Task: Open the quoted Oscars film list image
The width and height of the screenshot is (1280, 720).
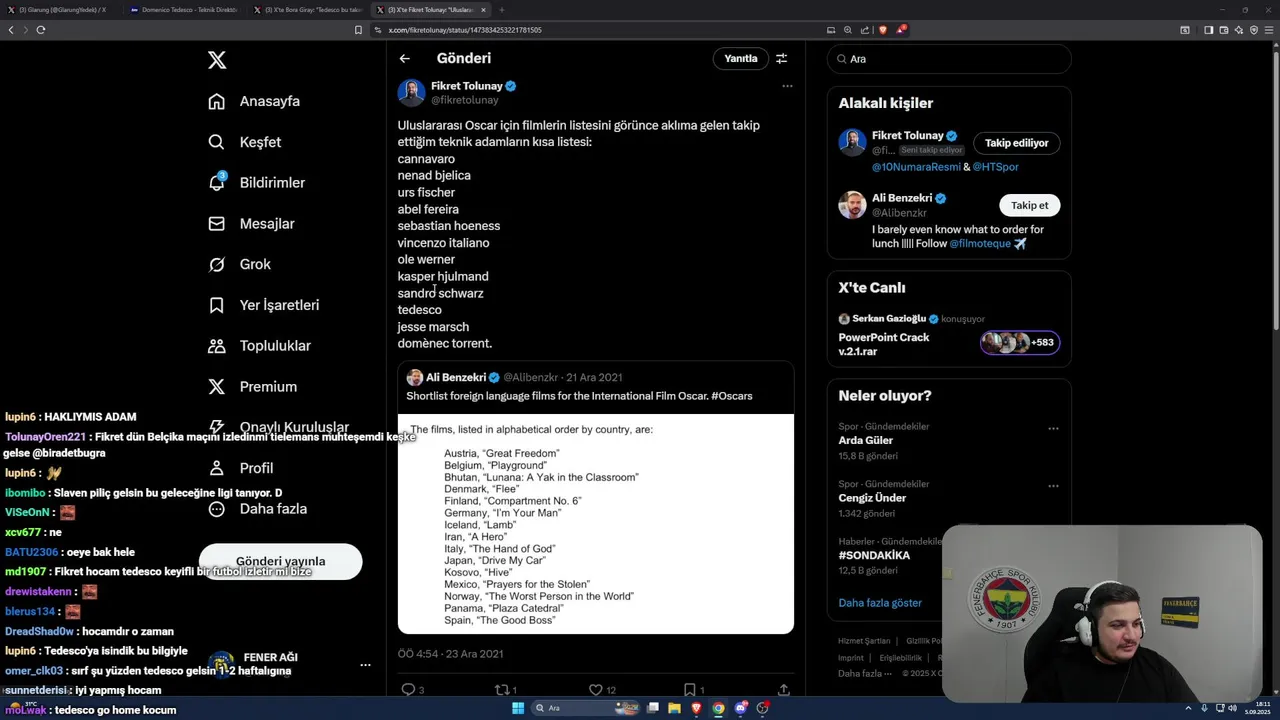Action: [596, 523]
